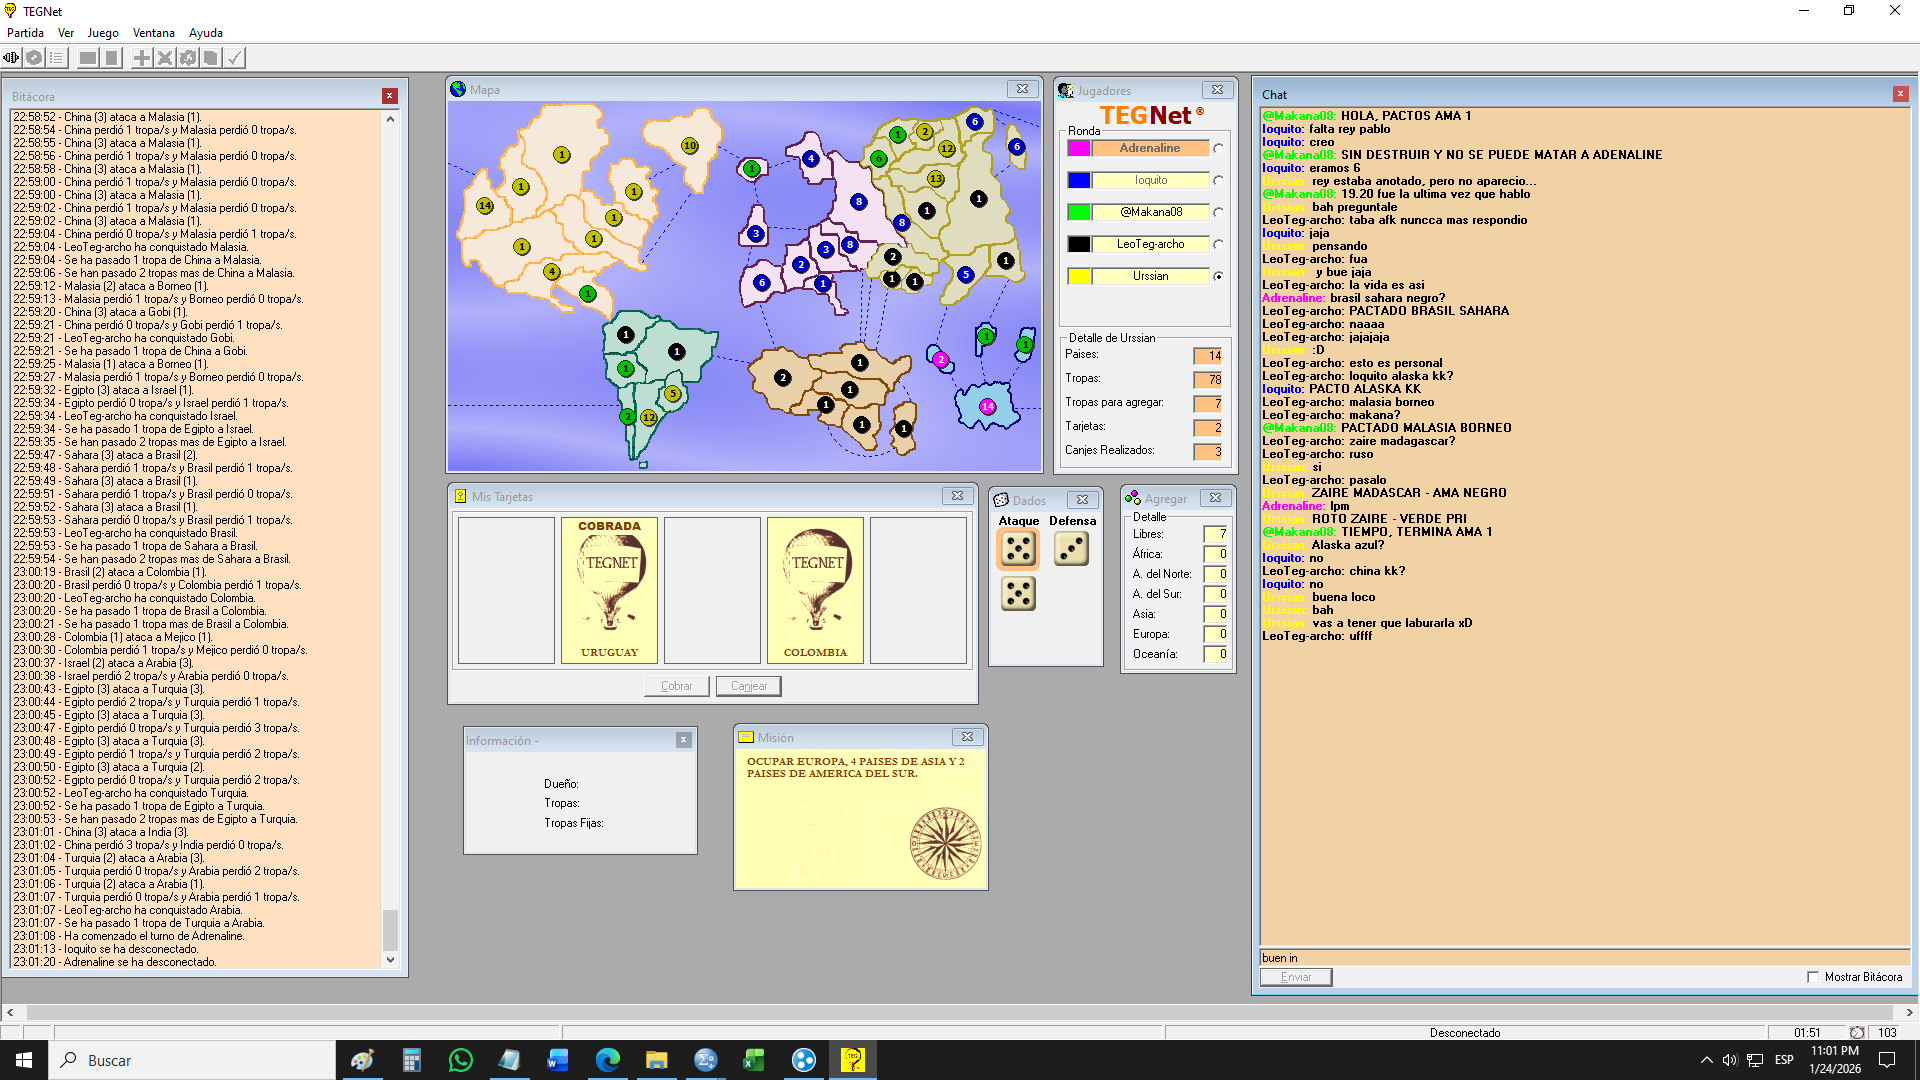The width and height of the screenshot is (1920, 1080).
Task: Enable the Mostrar Bitácora checkbox
Action: coord(1813,977)
